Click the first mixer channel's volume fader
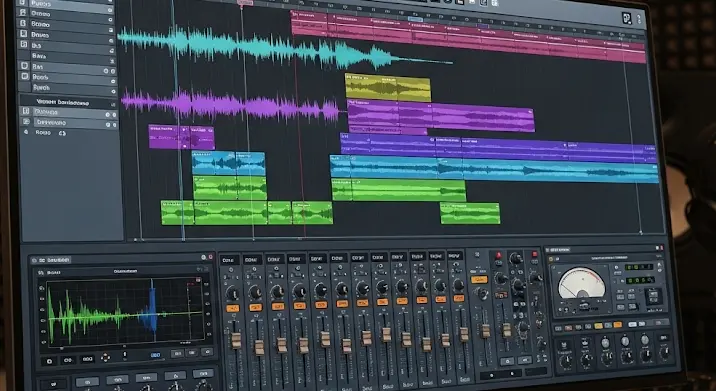The image size is (716, 391). pos(236,340)
